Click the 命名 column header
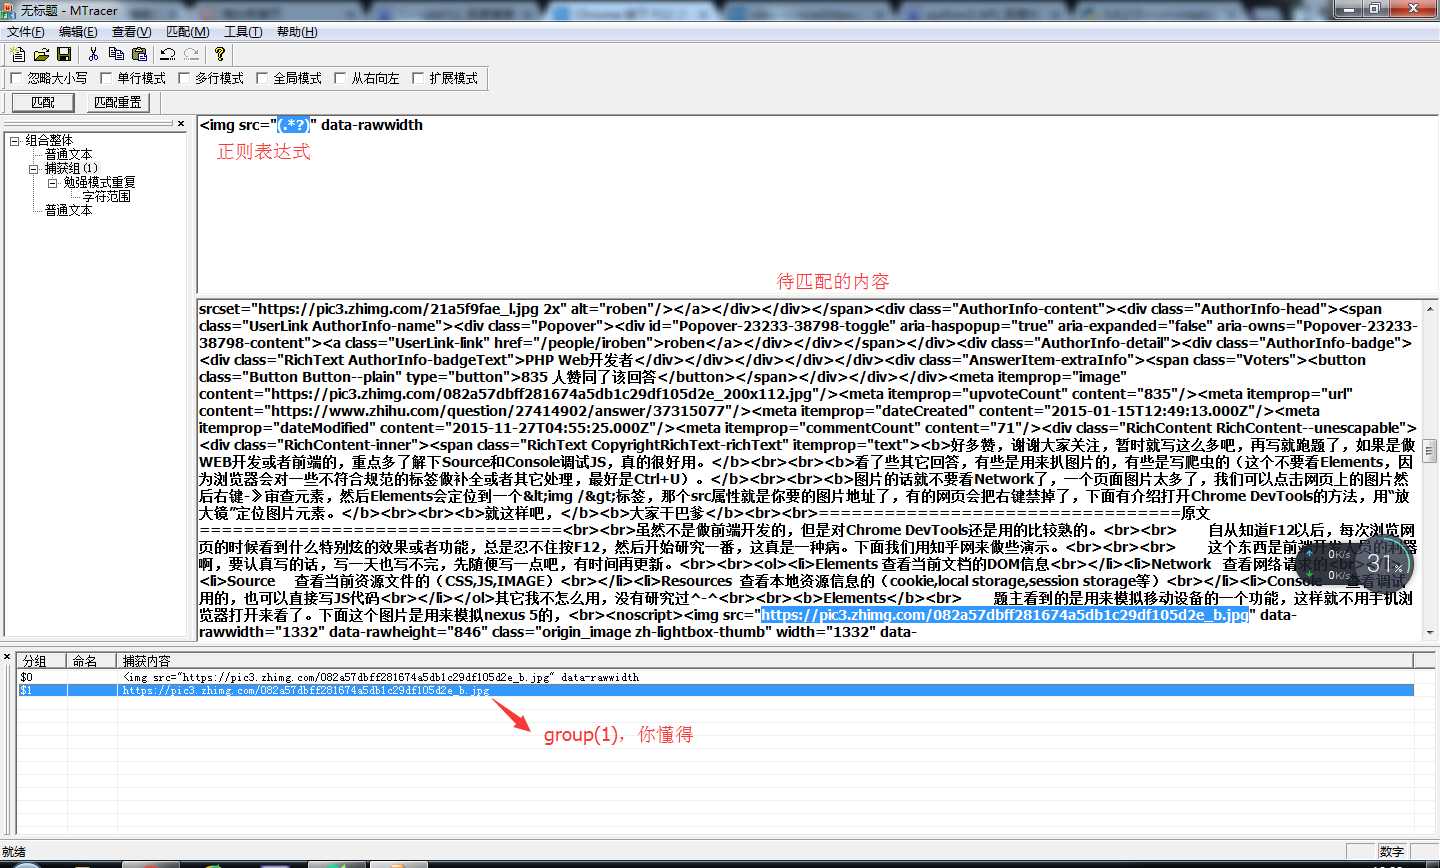This screenshot has width=1440, height=868. click(x=92, y=661)
